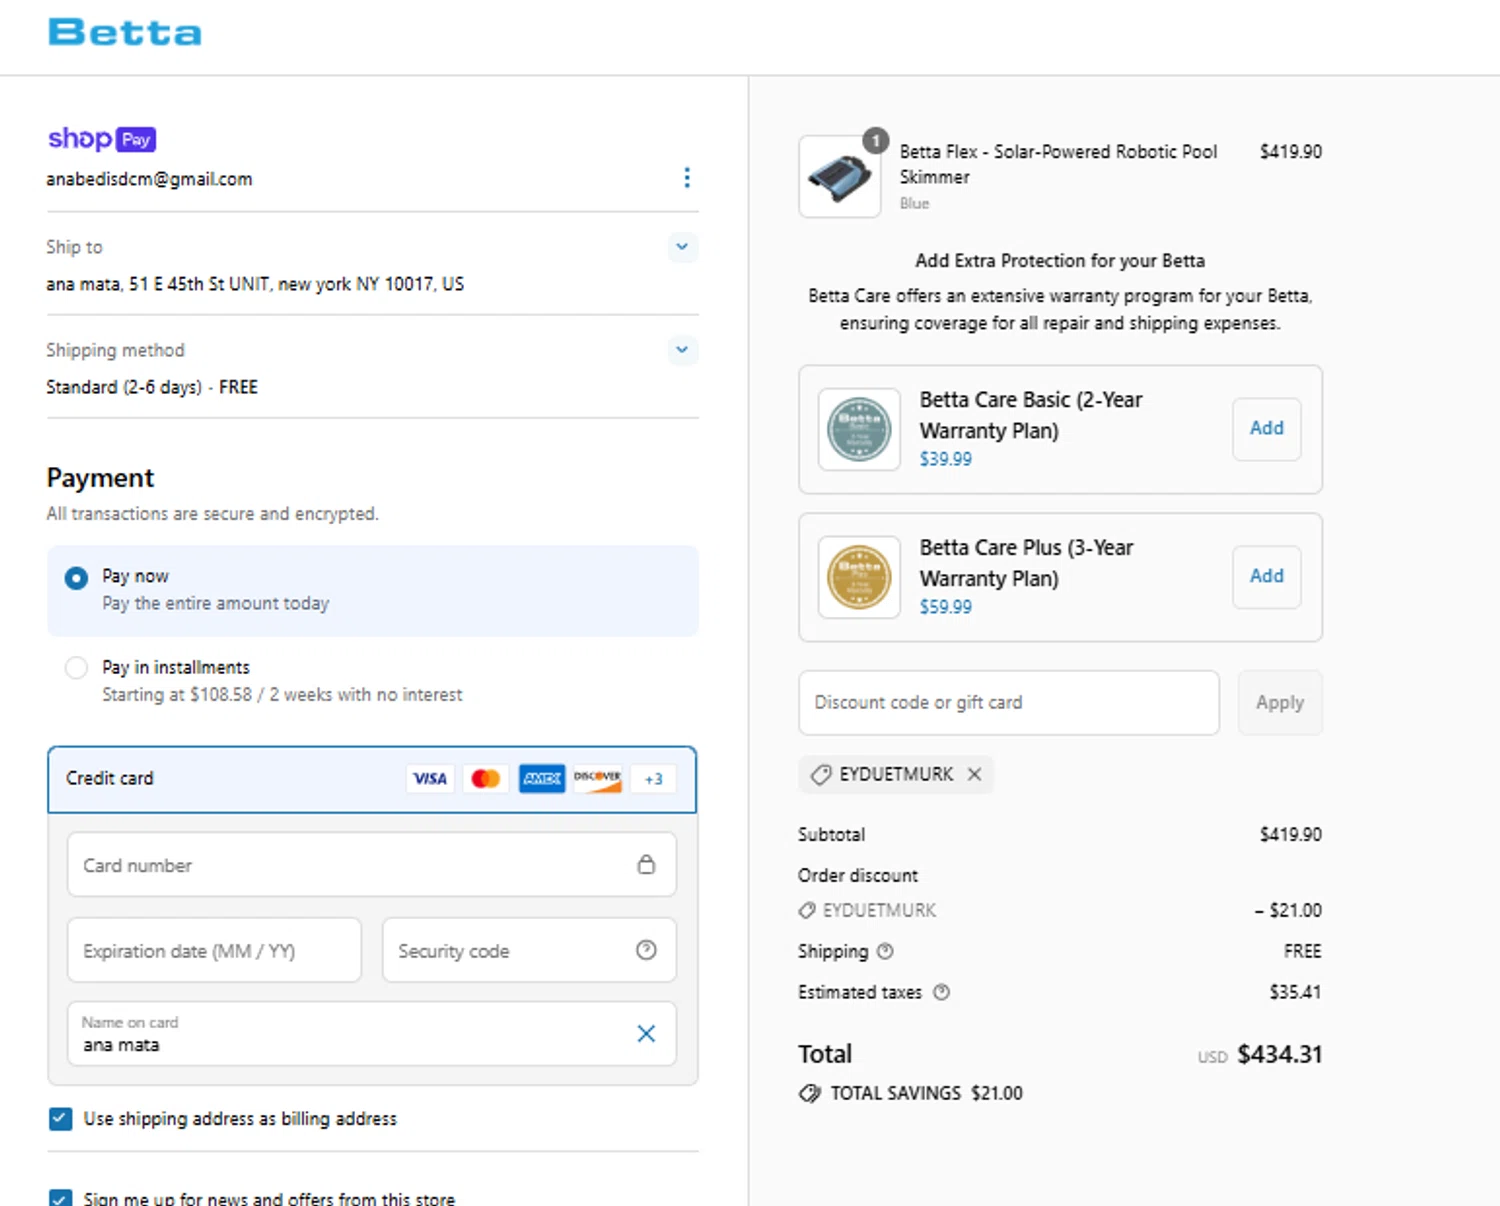Click the shipping address text line
This screenshot has height=1206, width=1500.
pos(255,284)
